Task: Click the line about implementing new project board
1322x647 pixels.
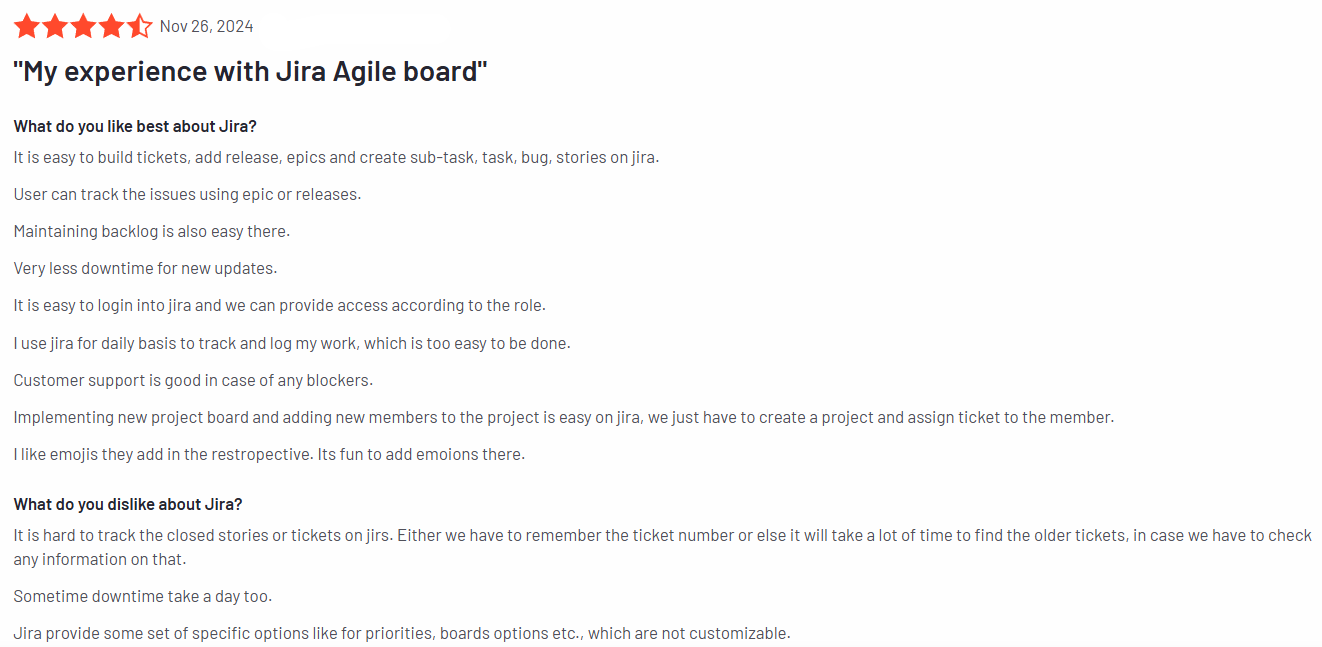Action: [x=563, y=417]
